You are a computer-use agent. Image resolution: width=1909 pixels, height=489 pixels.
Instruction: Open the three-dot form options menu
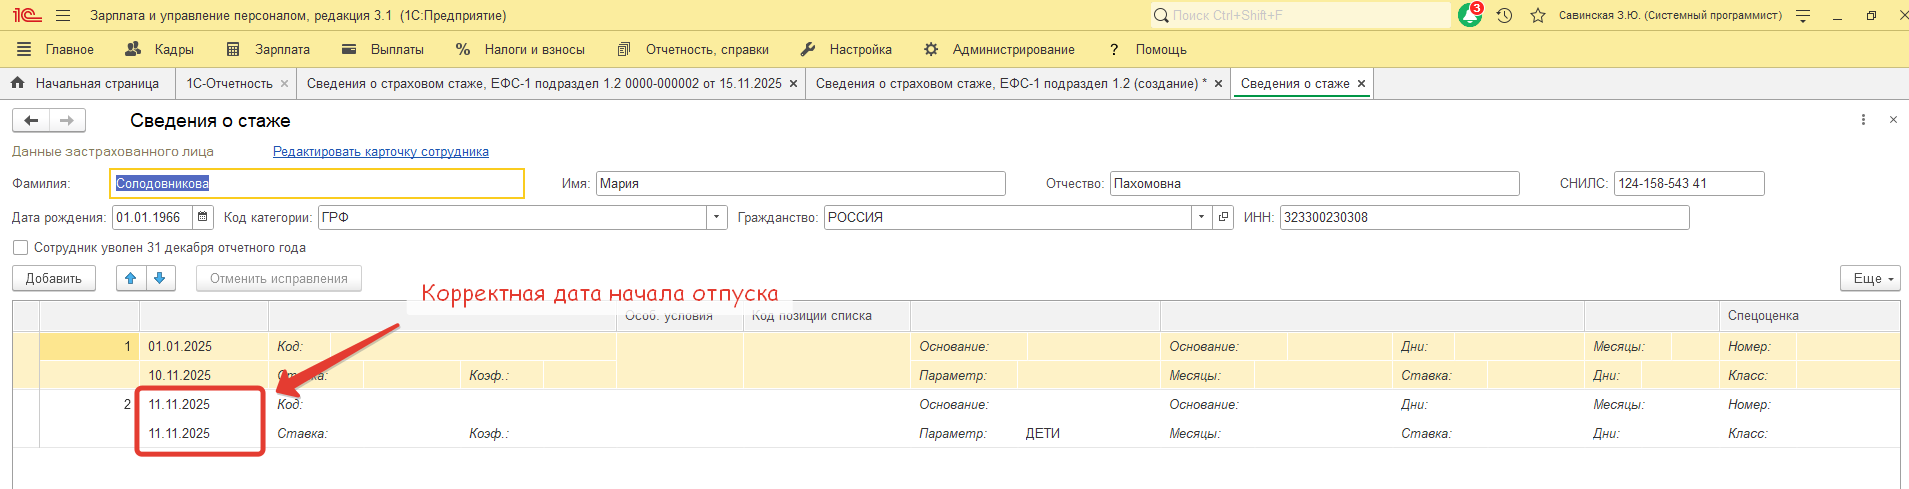tap(1863, 120)
